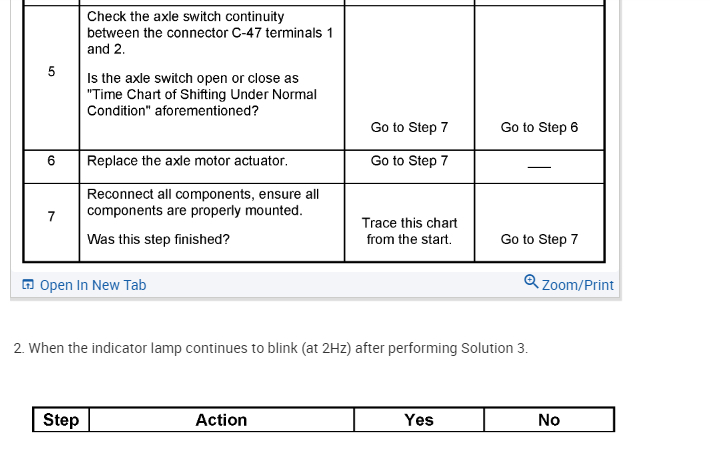Click the No header in lower table
710x458 pixels.
548,420
